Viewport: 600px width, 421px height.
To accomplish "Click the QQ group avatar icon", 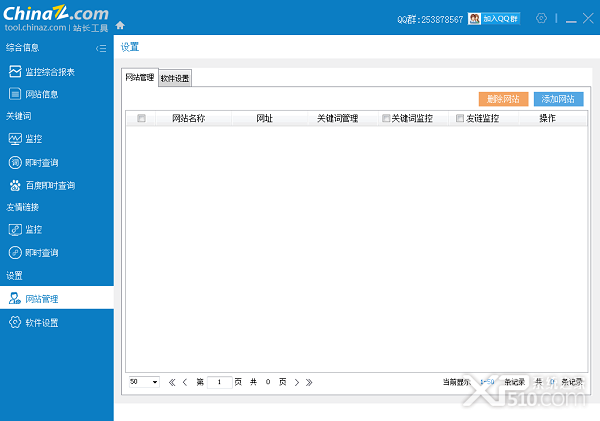I will click(x=474, y=18).
